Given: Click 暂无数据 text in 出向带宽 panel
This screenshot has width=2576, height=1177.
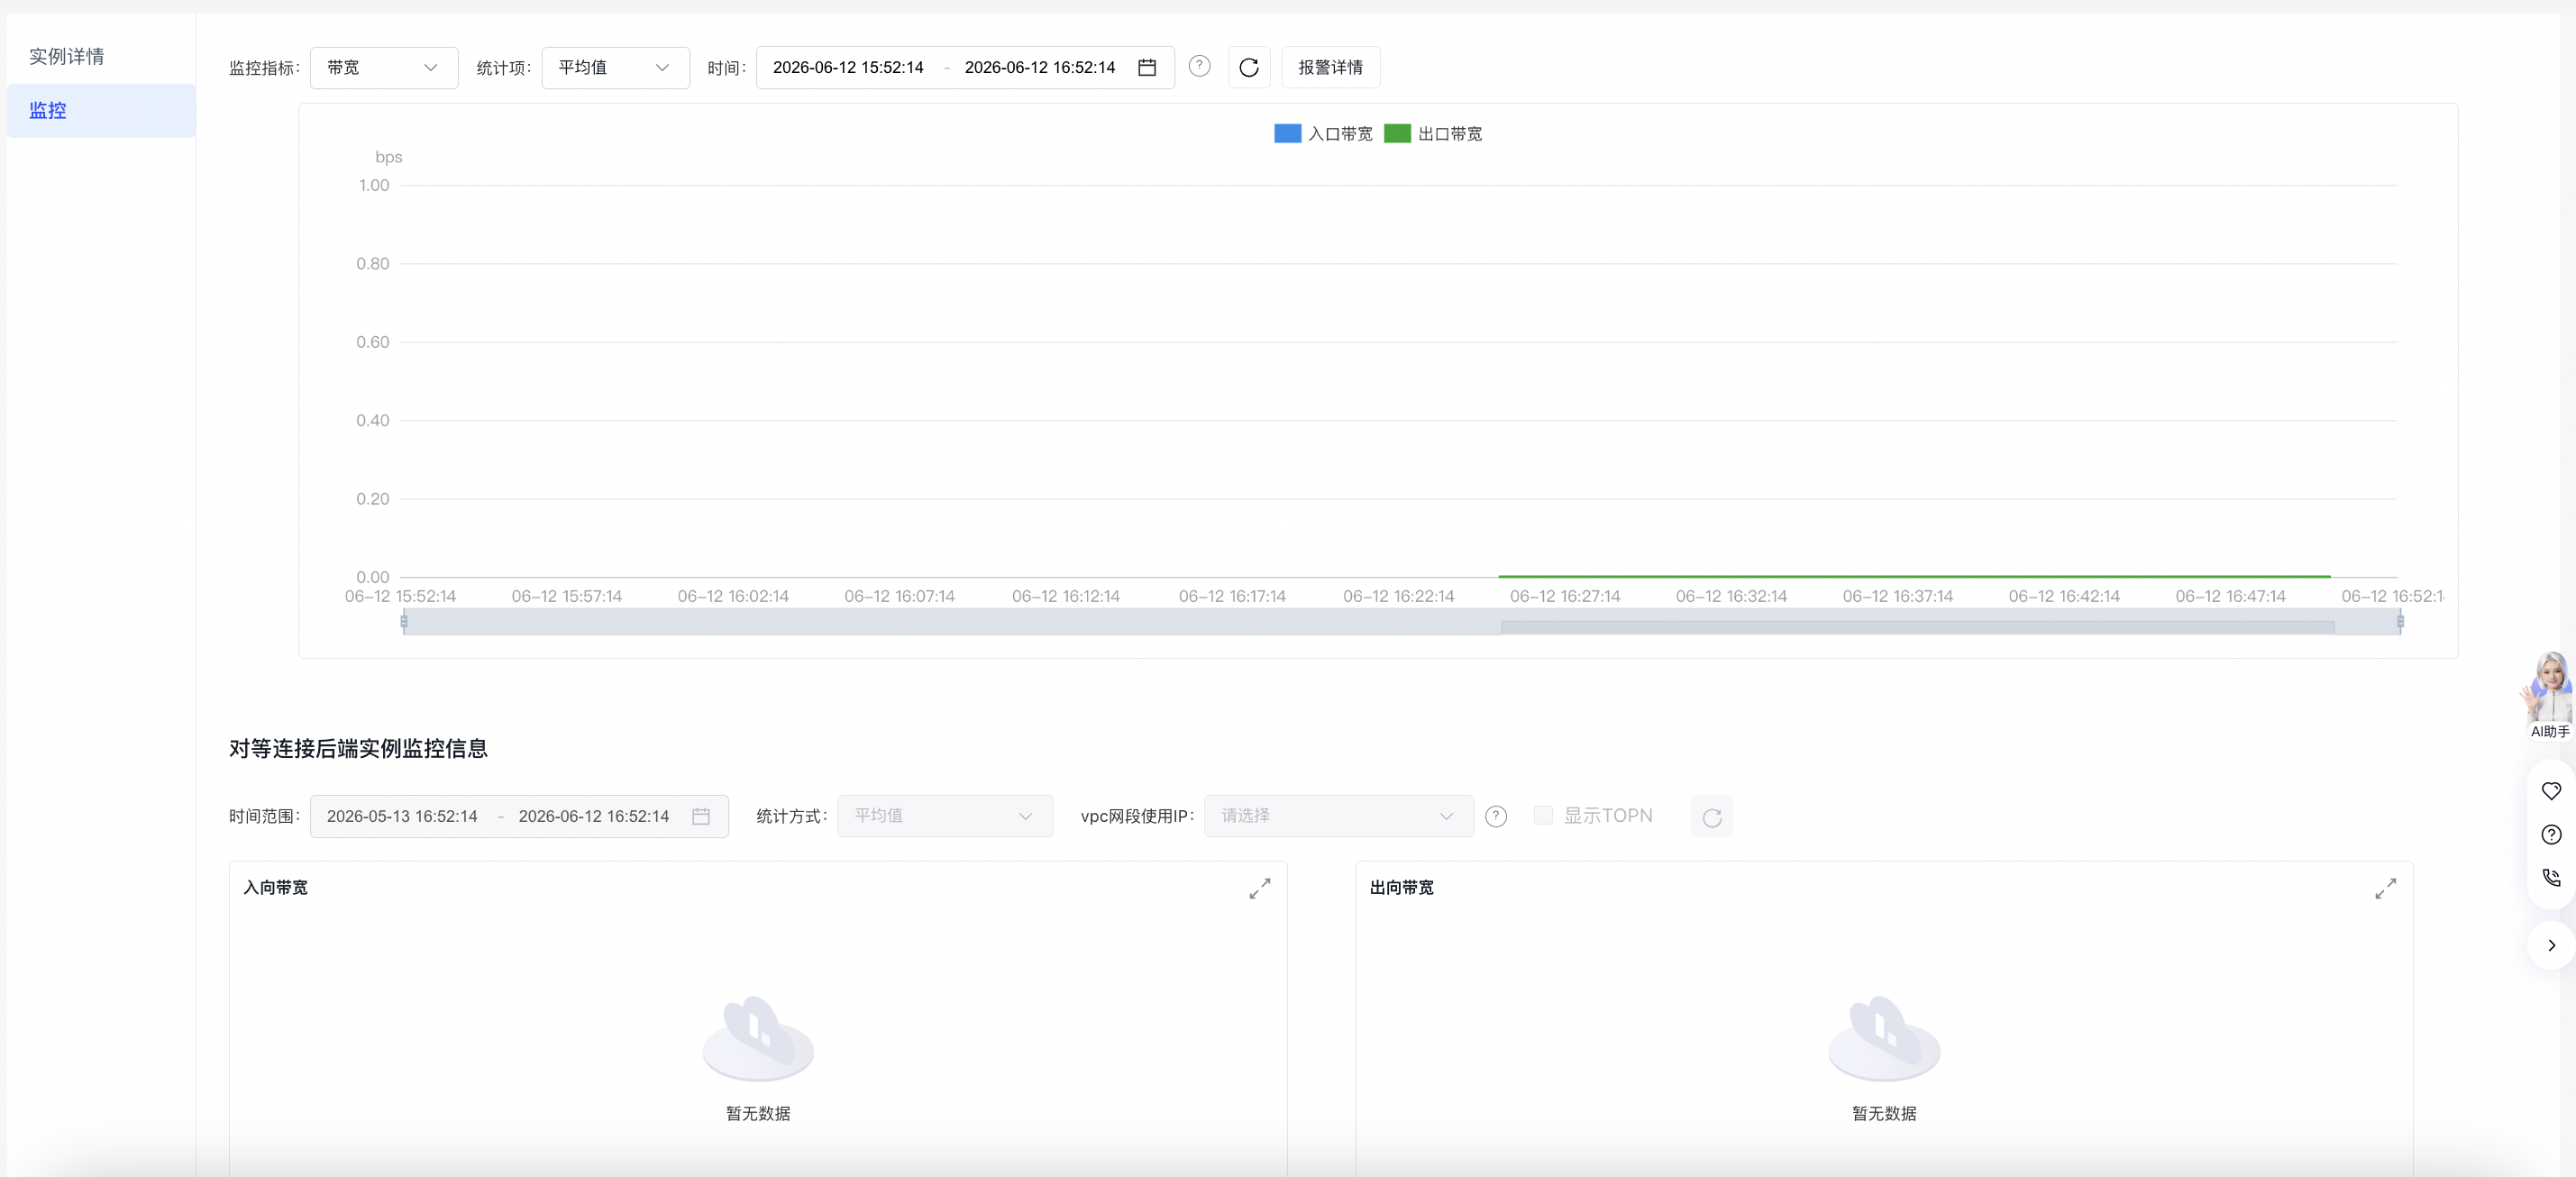Looking at the screenshot, I should coord(1884,1113).
